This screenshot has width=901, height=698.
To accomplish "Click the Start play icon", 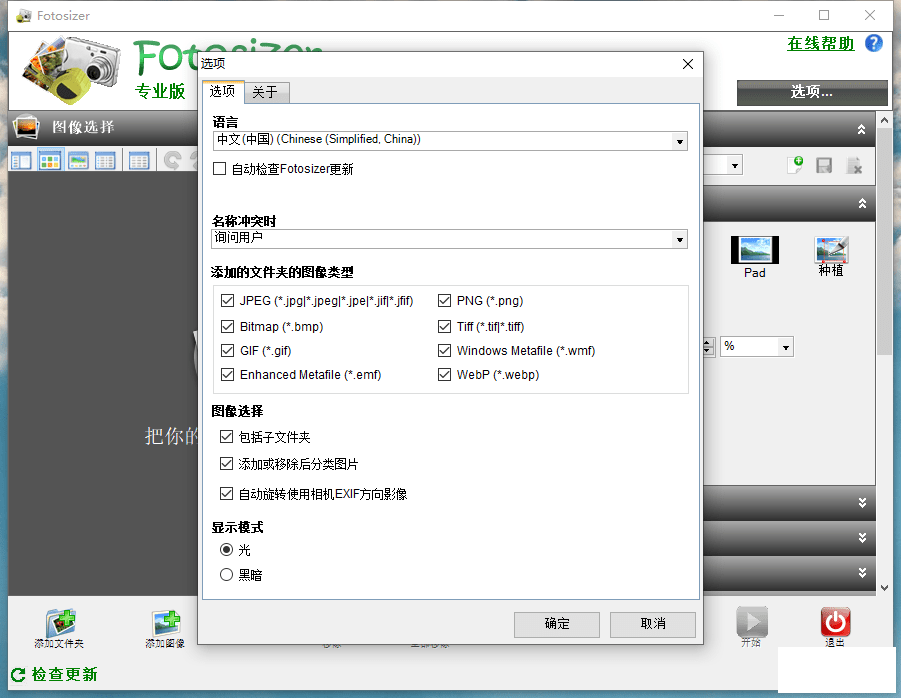I will pos(752,621).
